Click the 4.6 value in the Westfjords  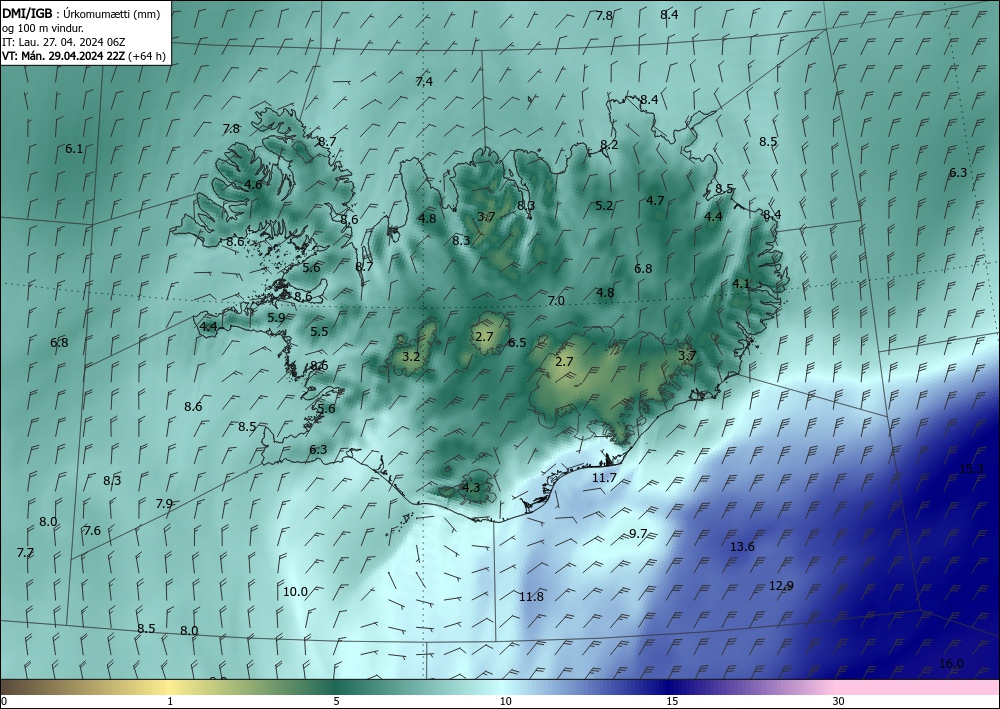[x=253, y=185]
